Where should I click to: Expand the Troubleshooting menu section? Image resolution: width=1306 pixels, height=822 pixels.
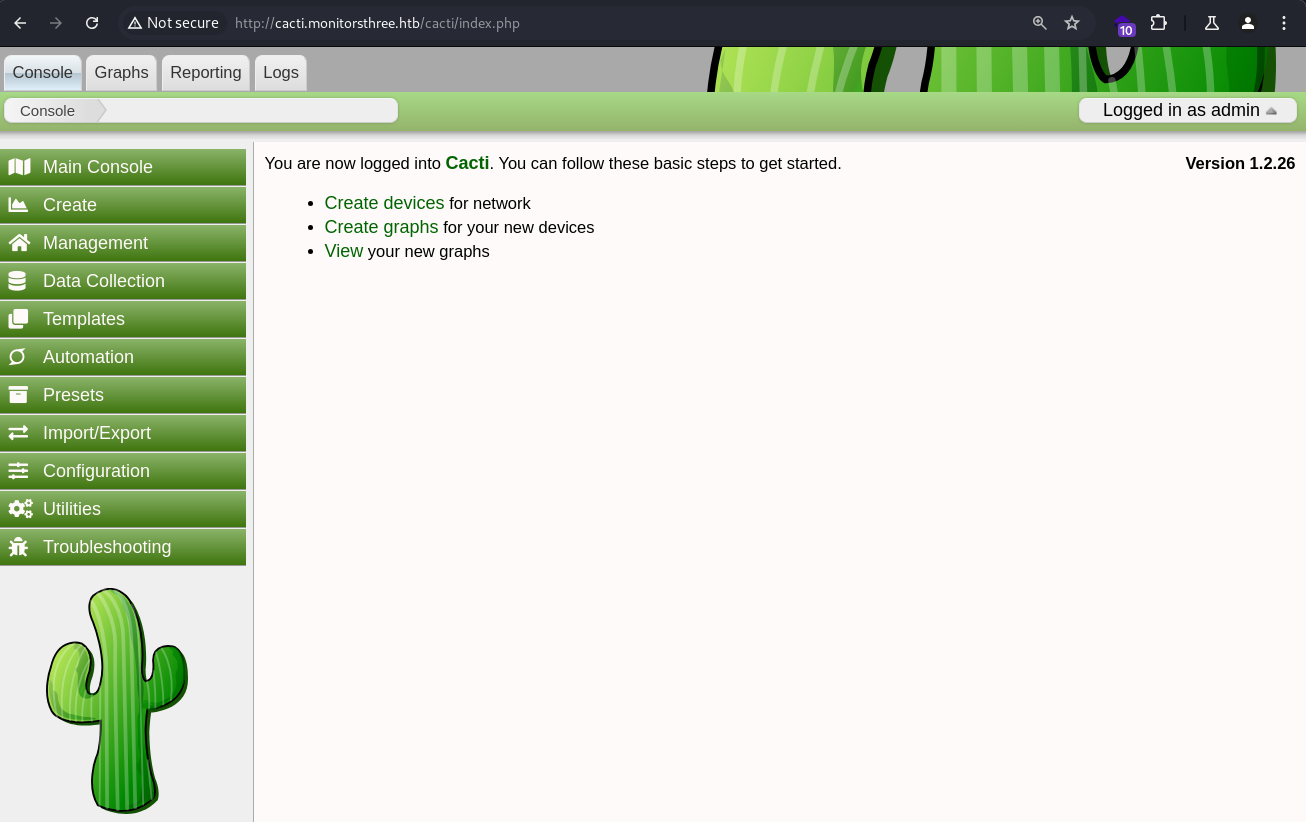tap(123, 547)
